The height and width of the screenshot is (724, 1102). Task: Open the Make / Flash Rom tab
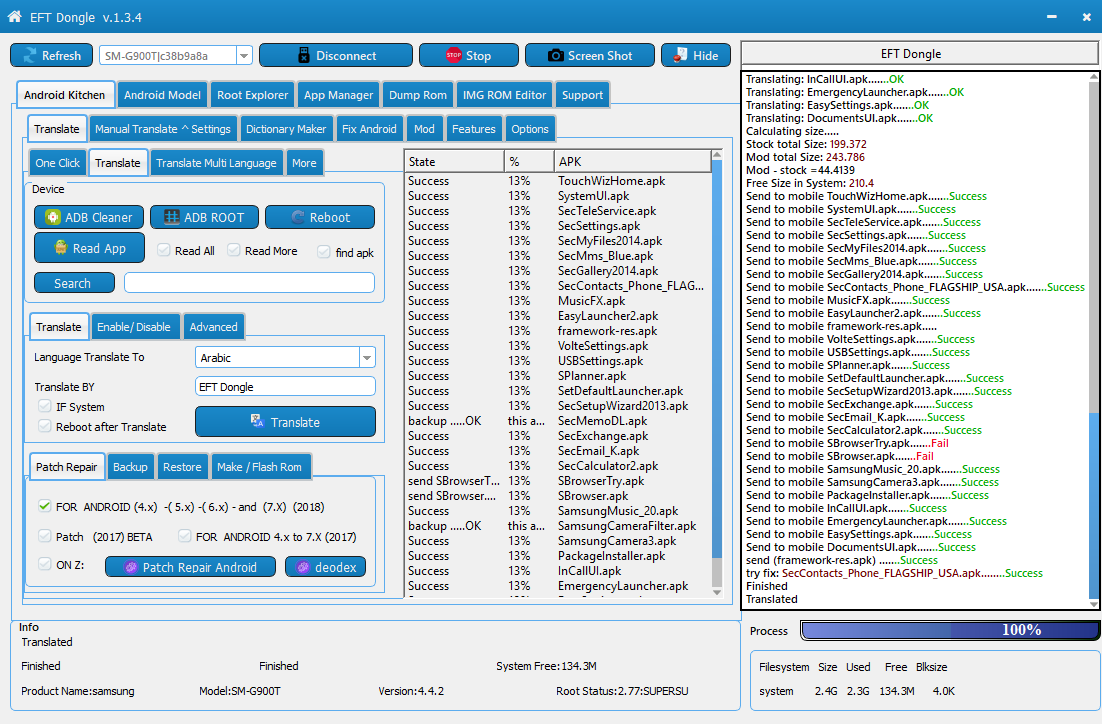tap(259, 467)
